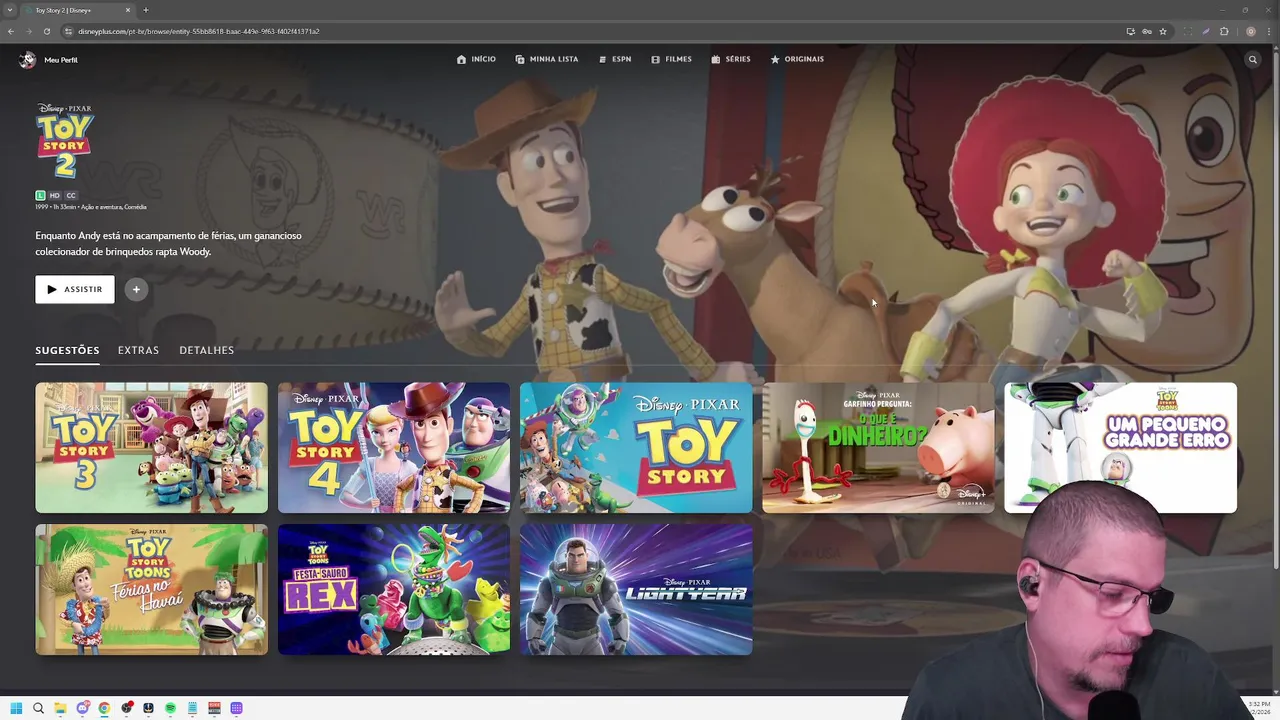Select the Sugestões tab
This screenshot has width=1280, height=720.
click(67, 350)
